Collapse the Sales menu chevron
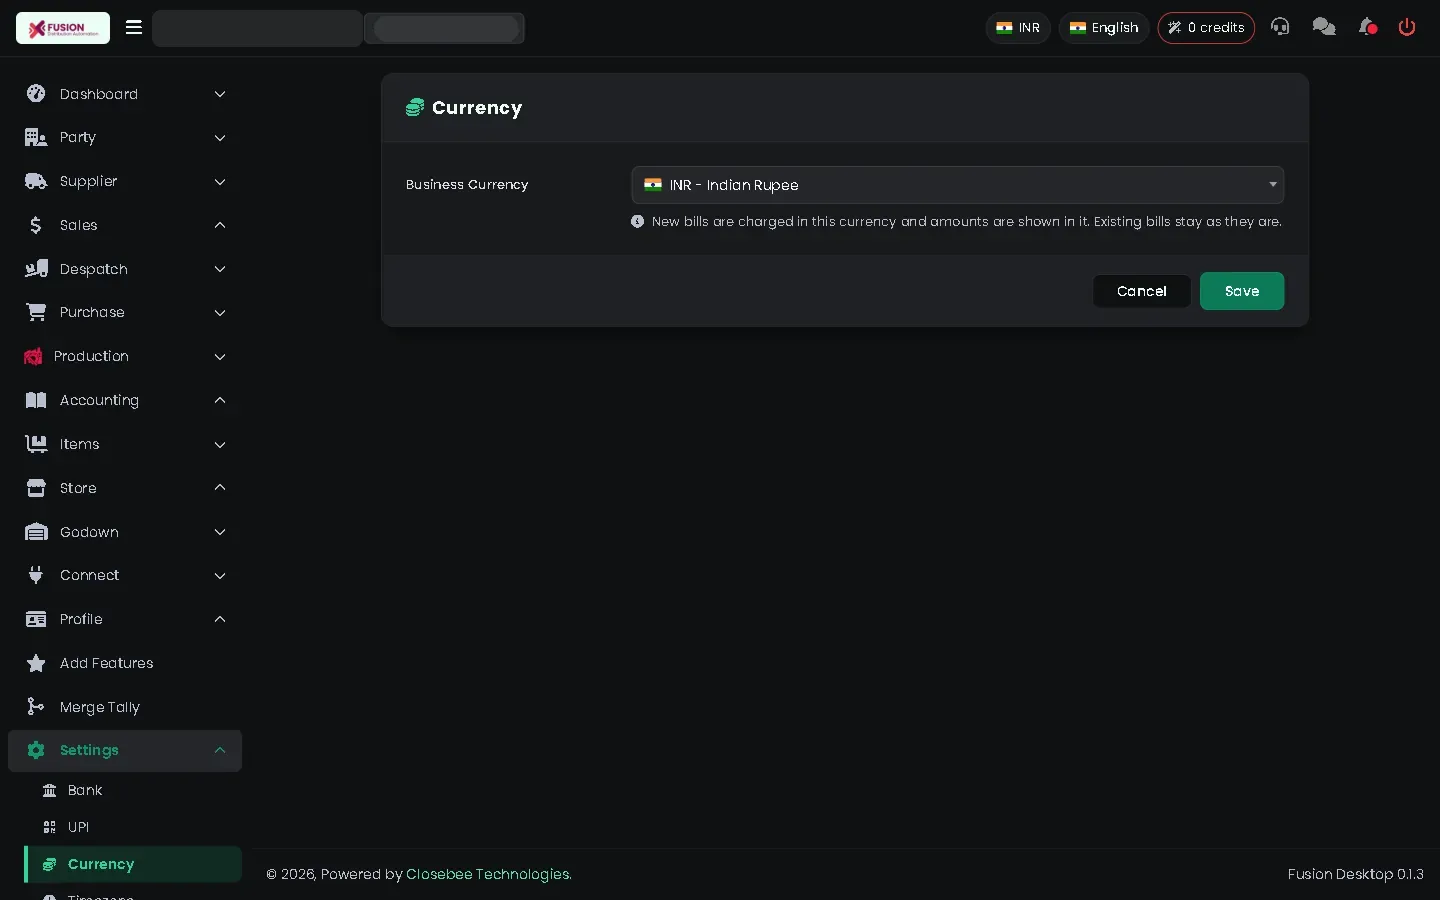This screenshot has height=900, width=1440. (220, 225)
